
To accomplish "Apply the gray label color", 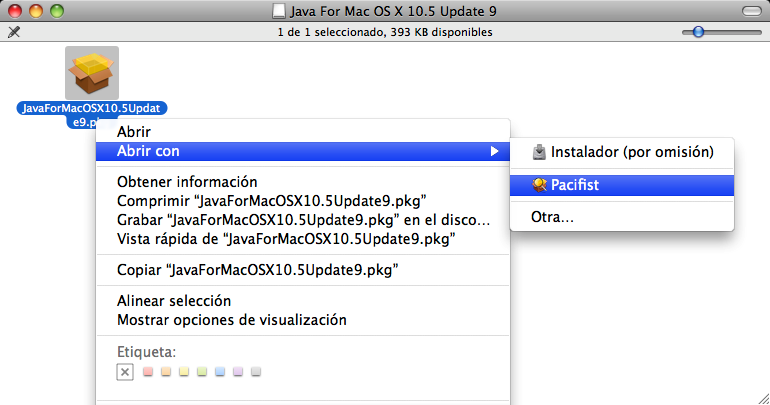I will tap(256, 372).
